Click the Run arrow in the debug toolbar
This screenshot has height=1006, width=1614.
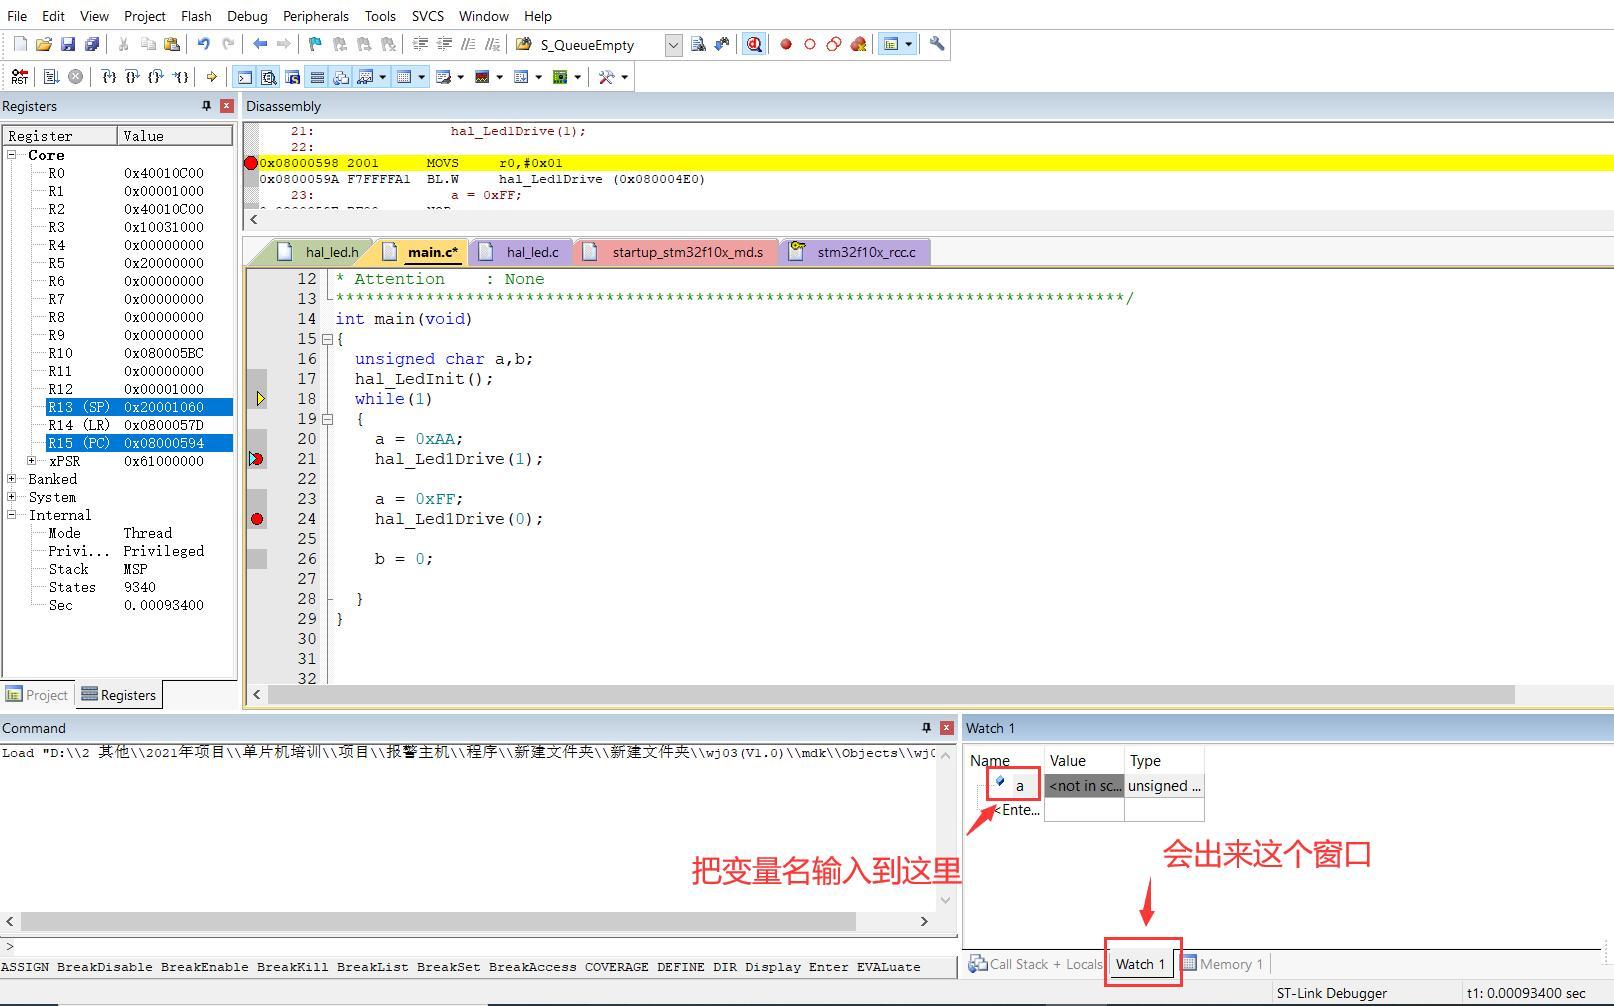coord(212,76)
